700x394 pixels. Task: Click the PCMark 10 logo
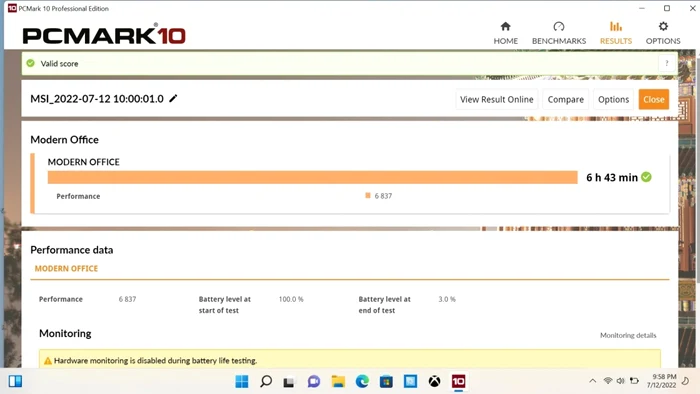[x=104, y=34]
